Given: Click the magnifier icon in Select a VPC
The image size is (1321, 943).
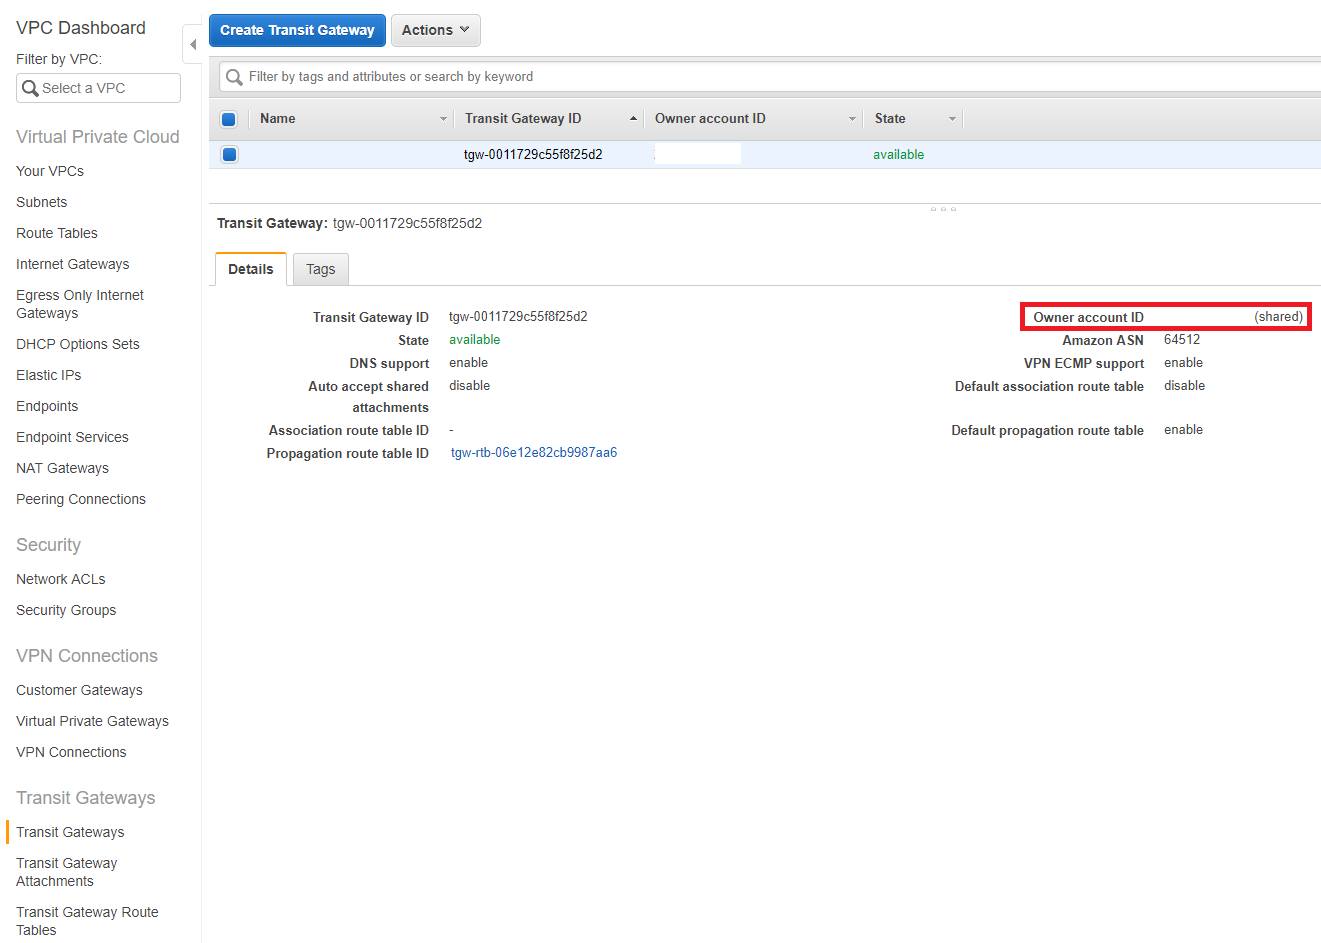Looking at the screenshot, I should pyautogui.click(x=30, y=88).
